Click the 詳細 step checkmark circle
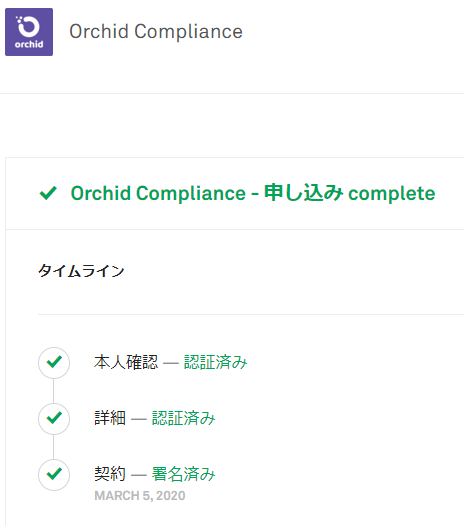464x526 pixels. (54, 419)
